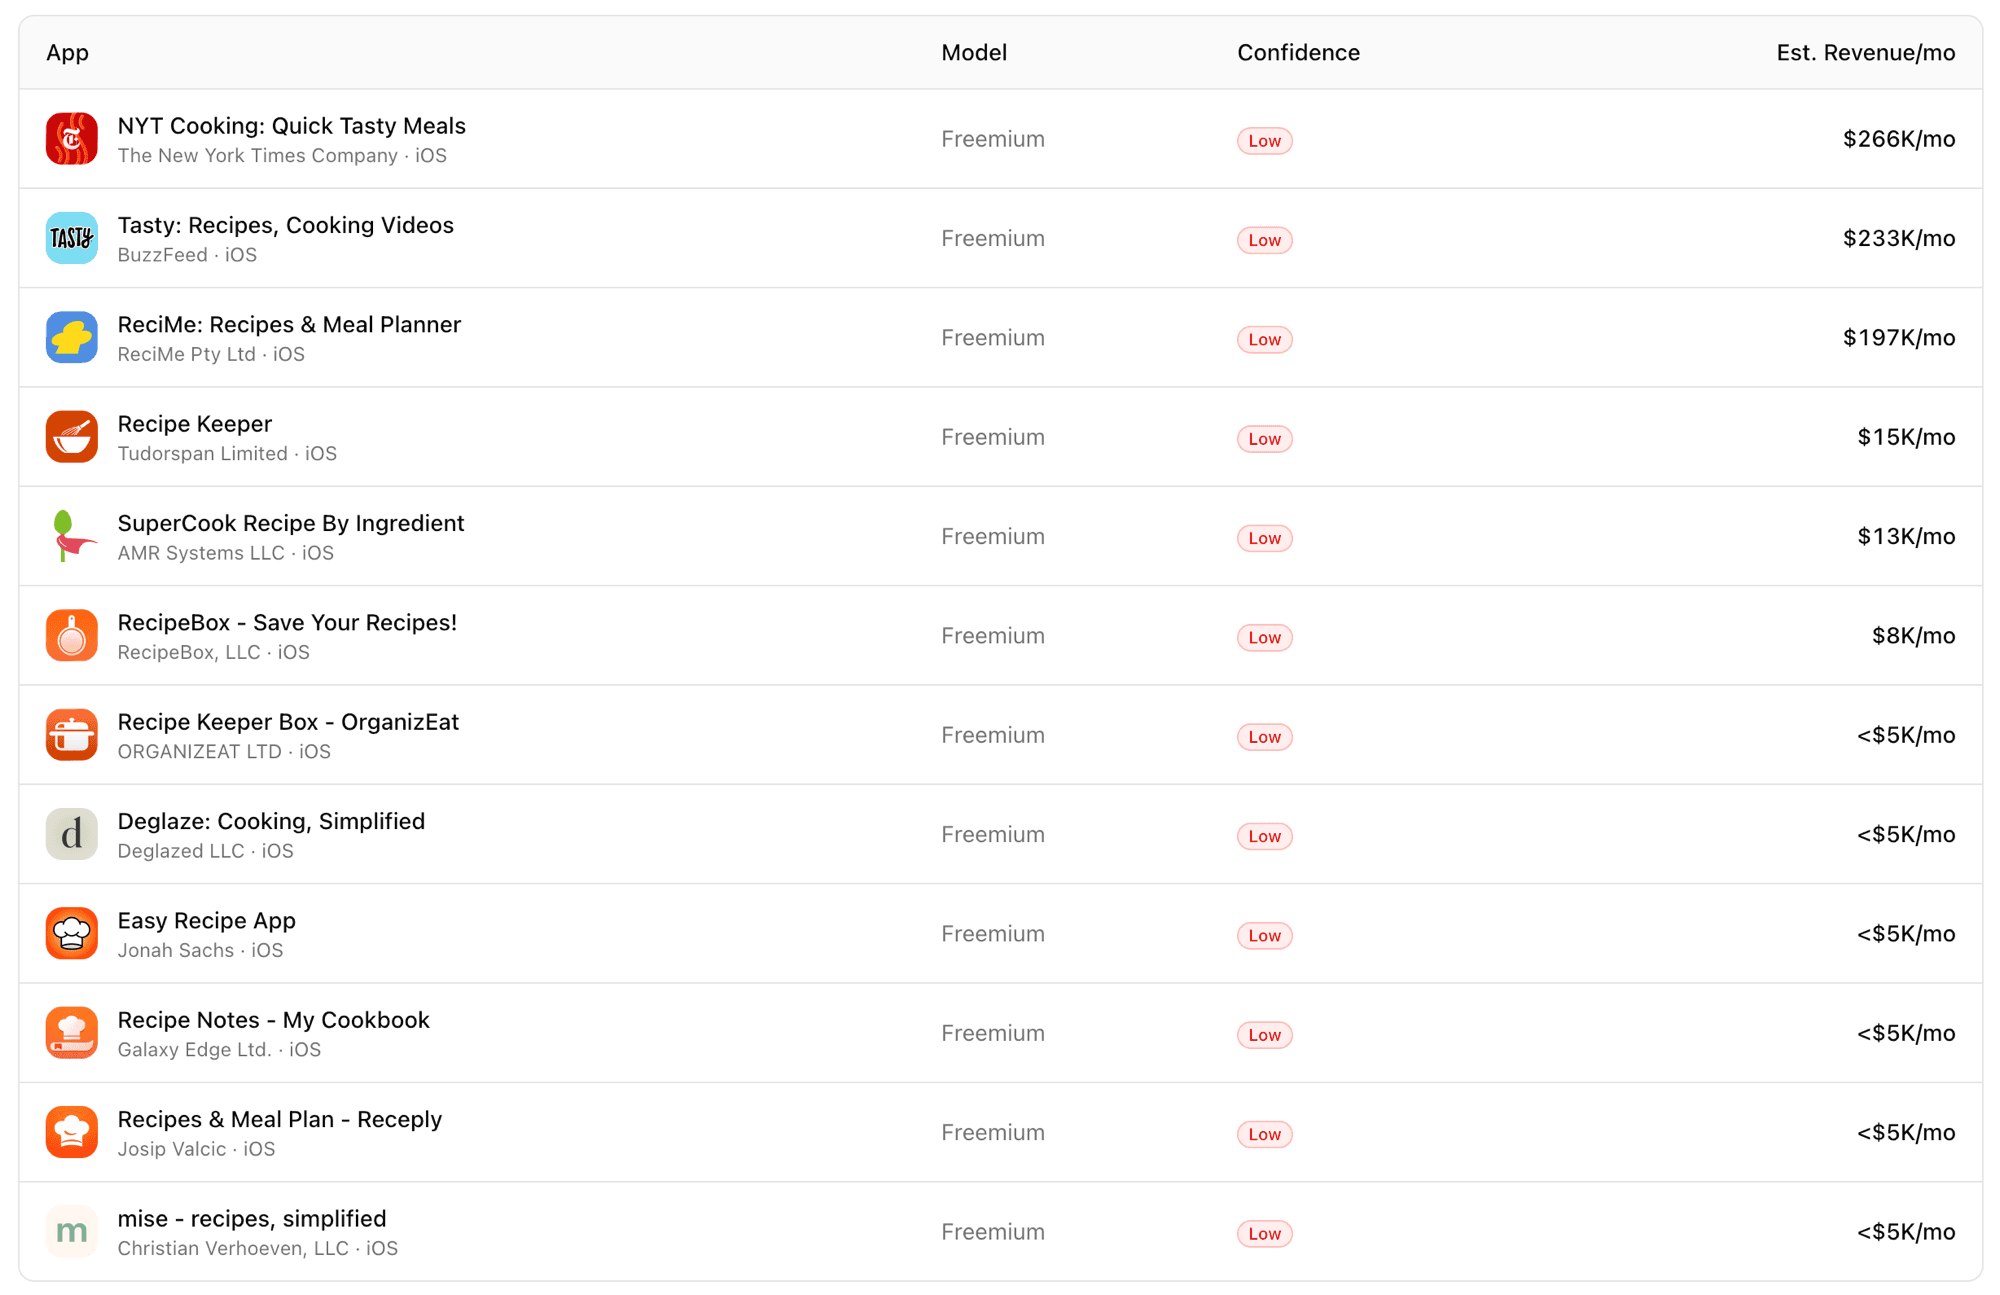The image size is (2000, 1295).
Task: Select the $13K/mo revenue value
Action: [x=1906, y=536]
